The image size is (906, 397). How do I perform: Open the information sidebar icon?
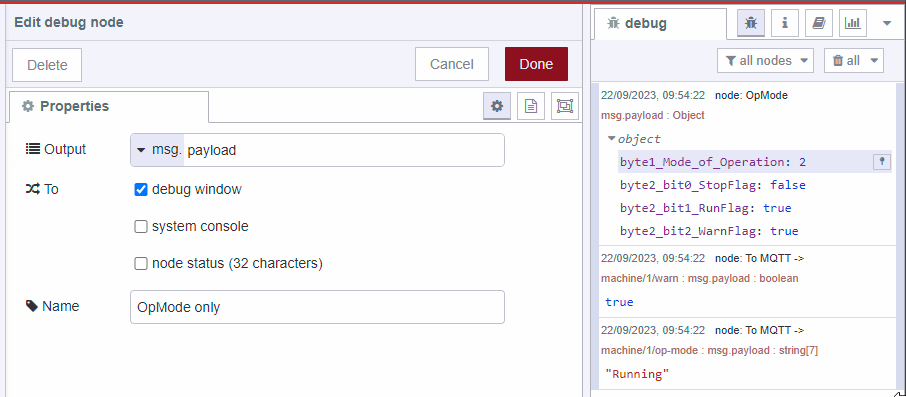[x=785, y=23]
